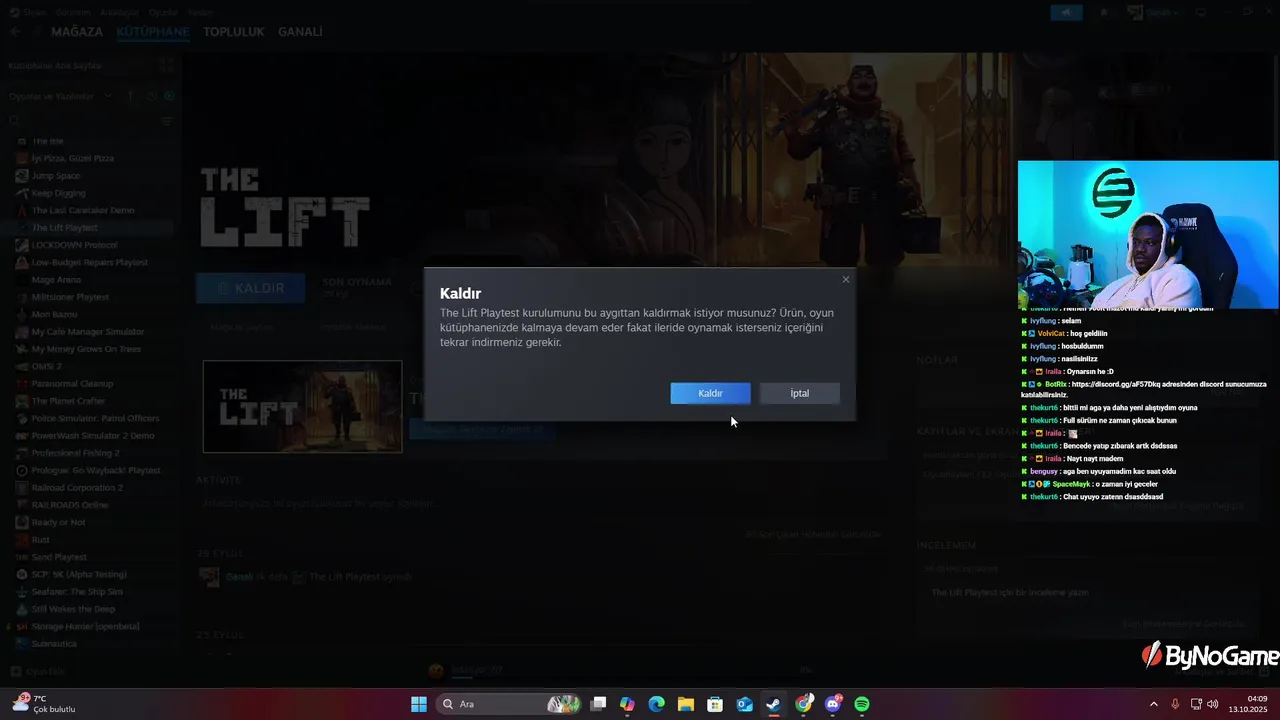
Task: Open Outlook from the taskbar
Action: [x=744, y=704]
